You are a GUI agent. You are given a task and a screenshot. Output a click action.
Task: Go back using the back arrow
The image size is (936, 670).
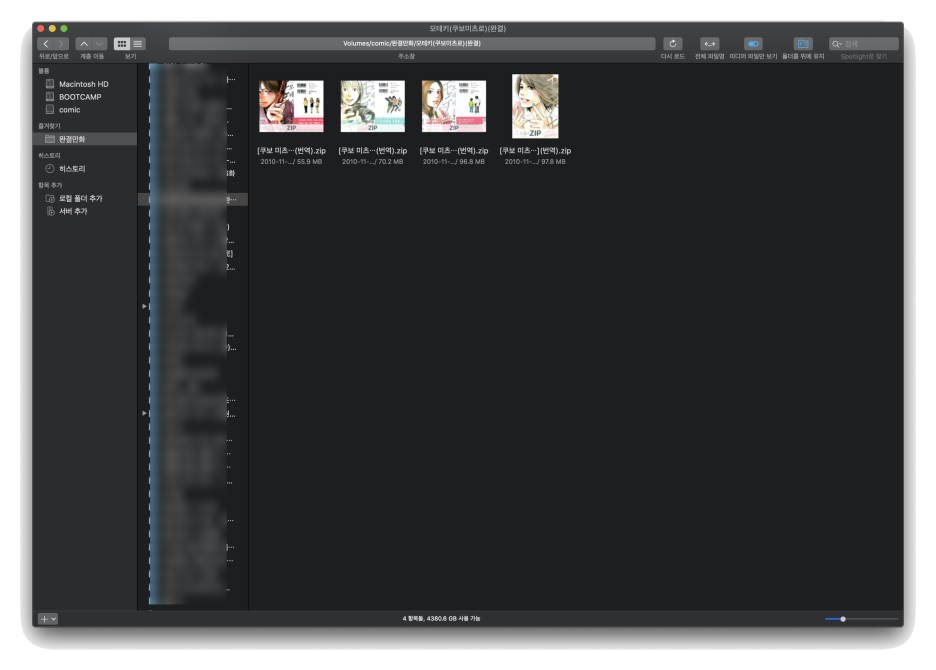pos(45,43)
